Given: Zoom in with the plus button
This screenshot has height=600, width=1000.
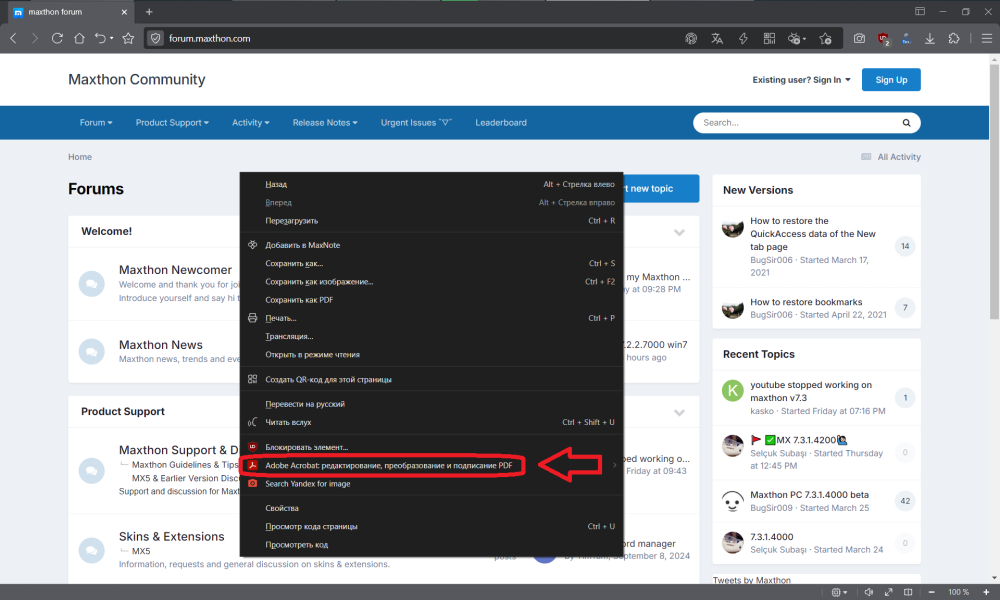Looking at the screenshot, I should coord(986,592).
